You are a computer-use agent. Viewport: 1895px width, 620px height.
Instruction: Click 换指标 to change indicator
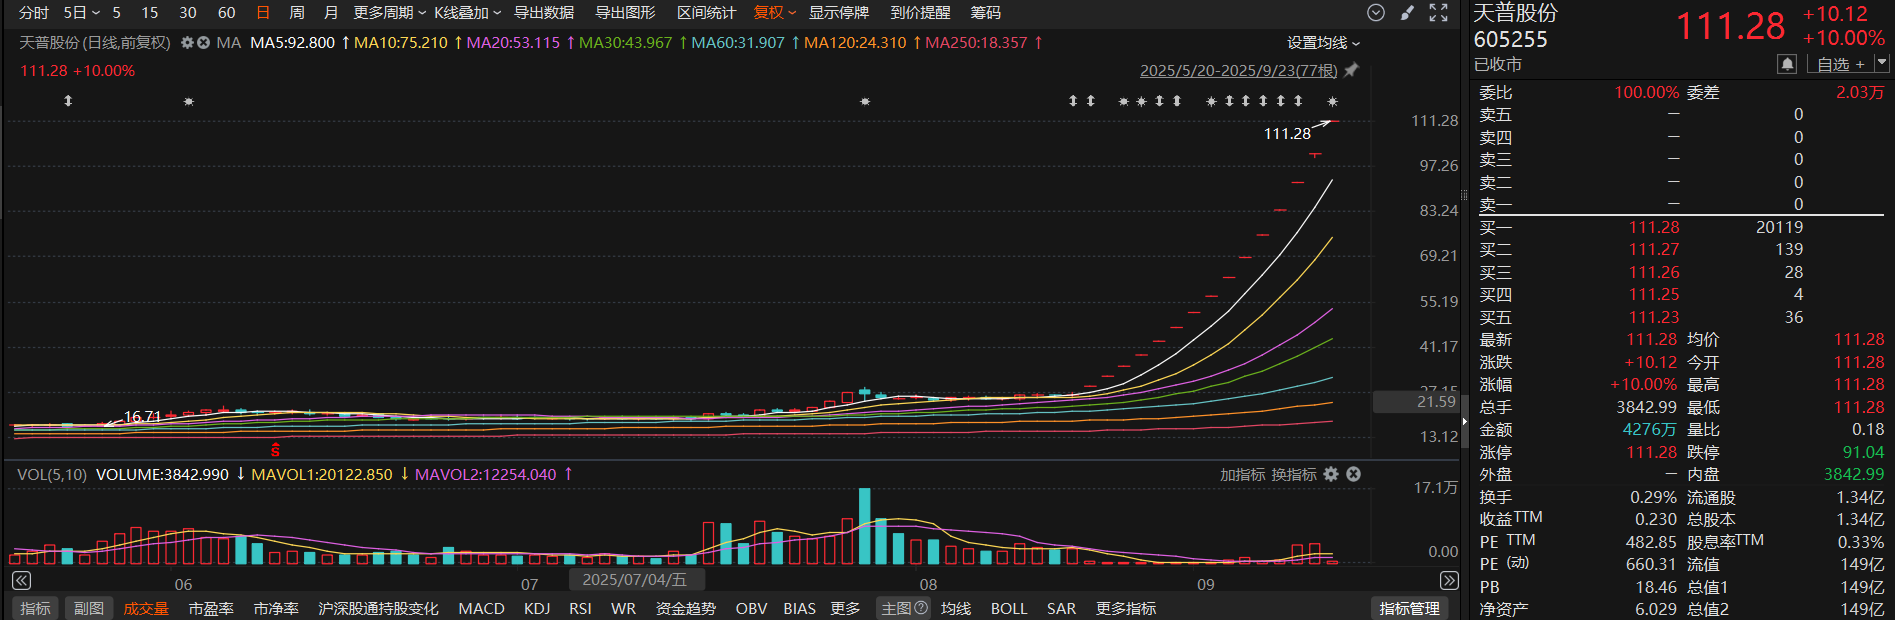[1294, 474]
